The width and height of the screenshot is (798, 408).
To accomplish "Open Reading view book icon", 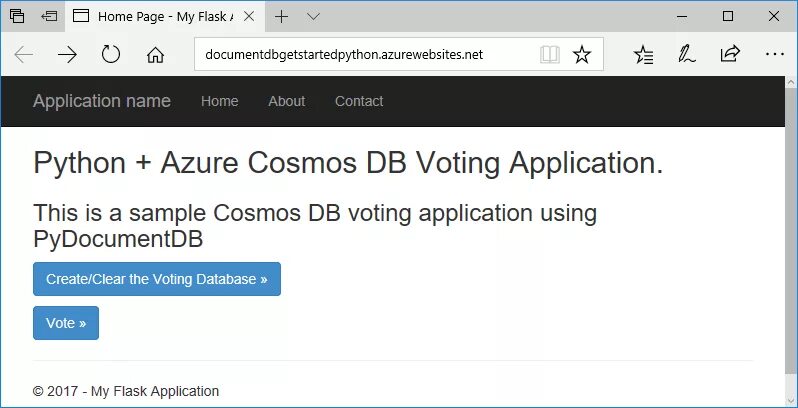I will point(549,55).
